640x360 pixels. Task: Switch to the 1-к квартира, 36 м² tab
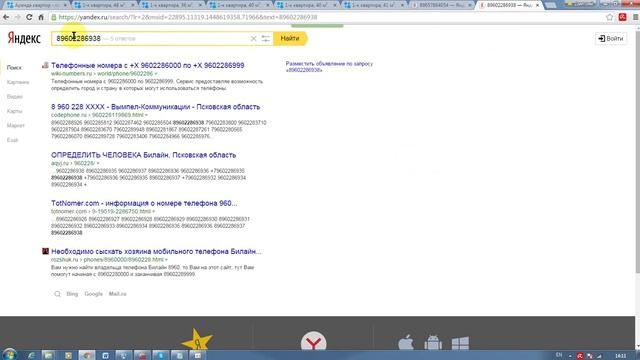pos(171,5)
